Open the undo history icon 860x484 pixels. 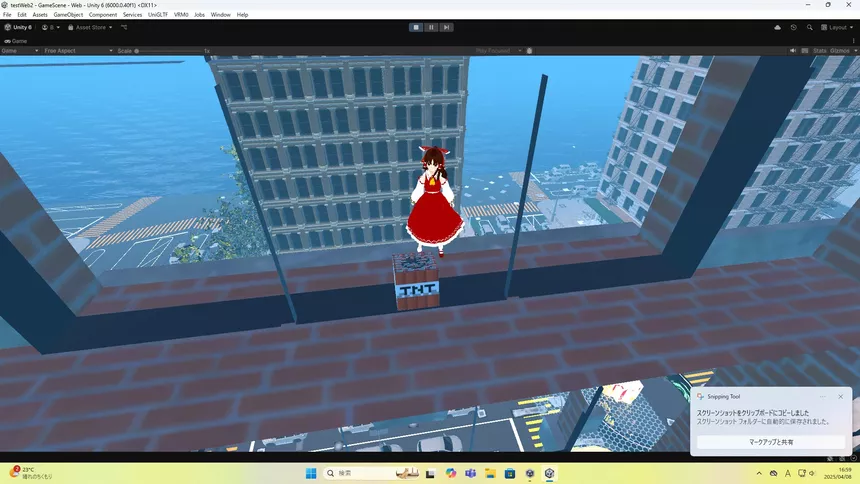tap(793, 27)
